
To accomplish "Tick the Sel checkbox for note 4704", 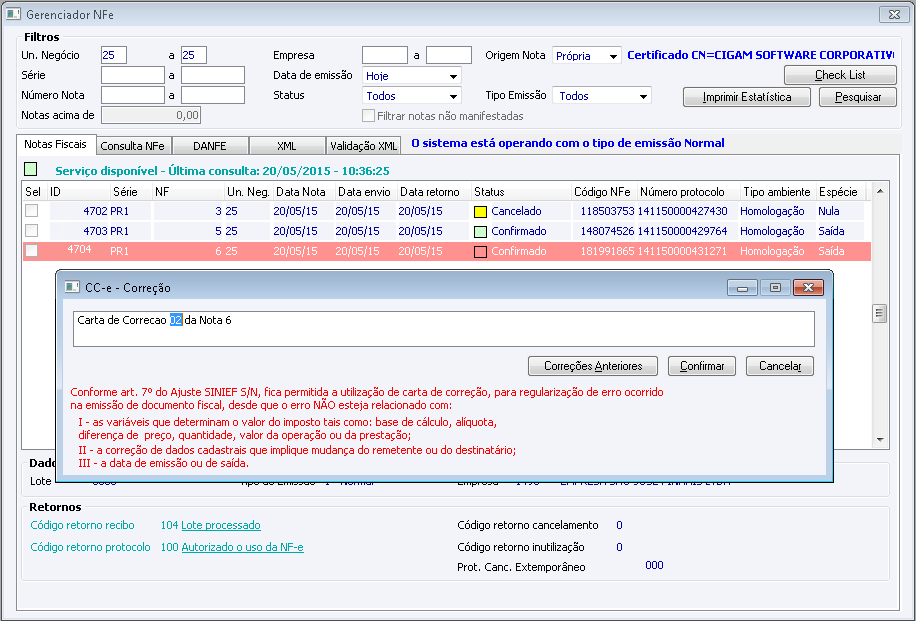I will pyautogui.click(x=32, y=251).
